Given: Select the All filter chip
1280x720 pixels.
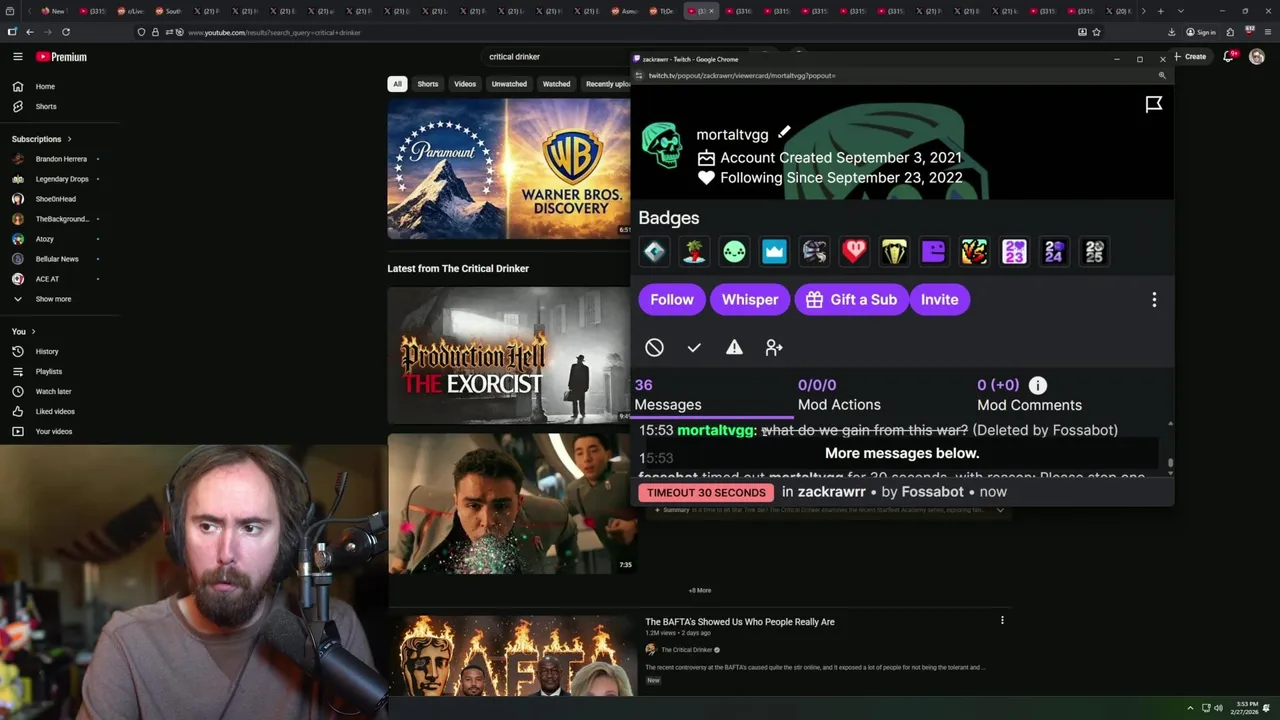Looking at the screenshot, I should click(x=397, y=84).
